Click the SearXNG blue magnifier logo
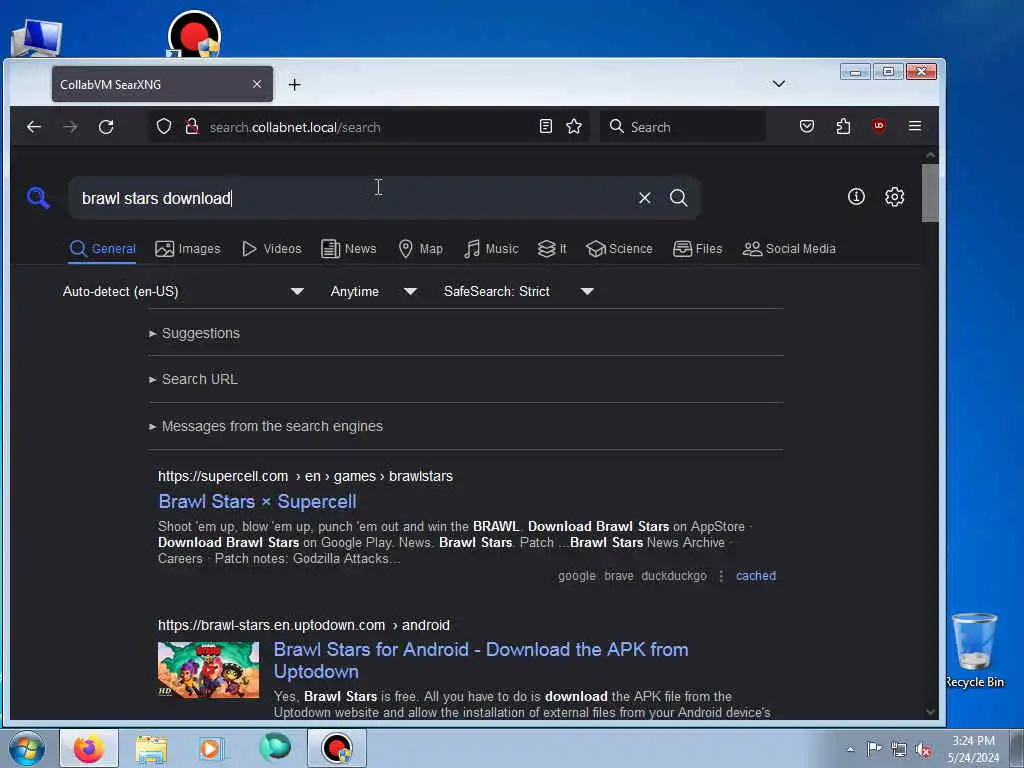 38,197
